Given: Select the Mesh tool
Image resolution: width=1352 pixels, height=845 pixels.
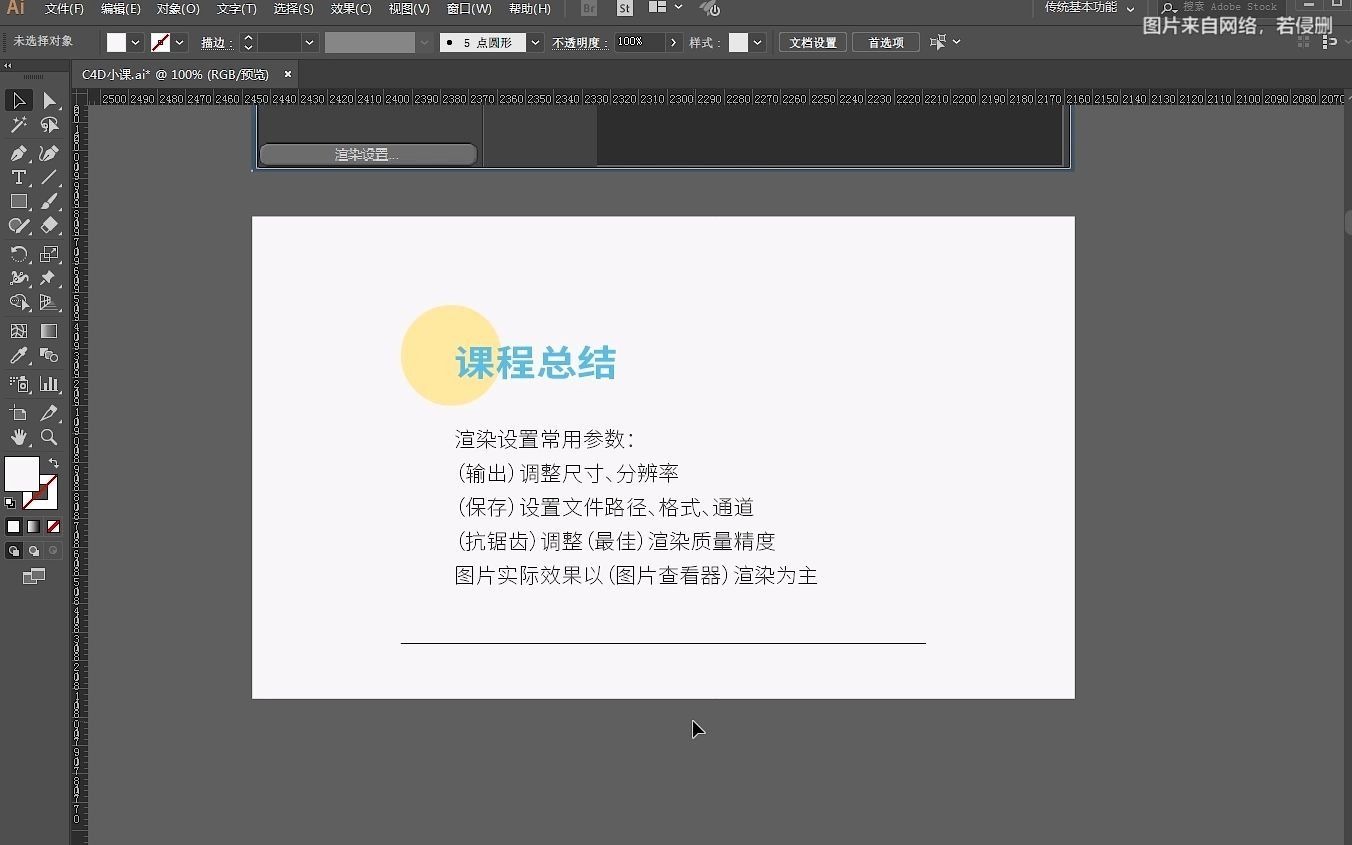Looking at the screenshot, I should pyautogui.click(x=19, y=331).
